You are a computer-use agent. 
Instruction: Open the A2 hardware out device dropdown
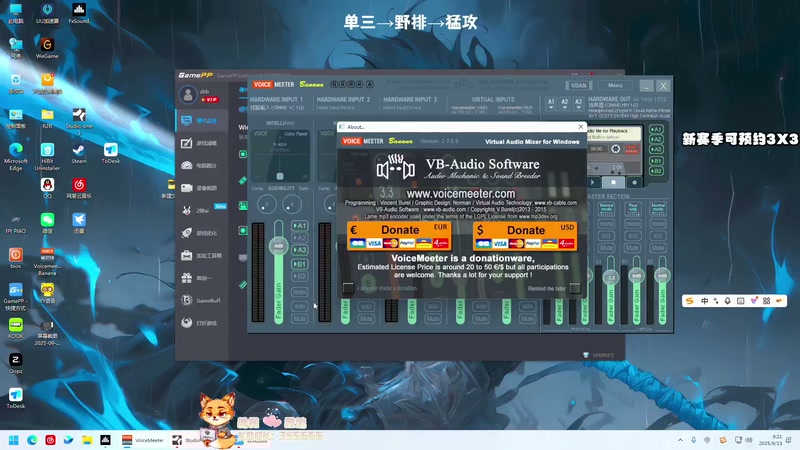[565, 104]
